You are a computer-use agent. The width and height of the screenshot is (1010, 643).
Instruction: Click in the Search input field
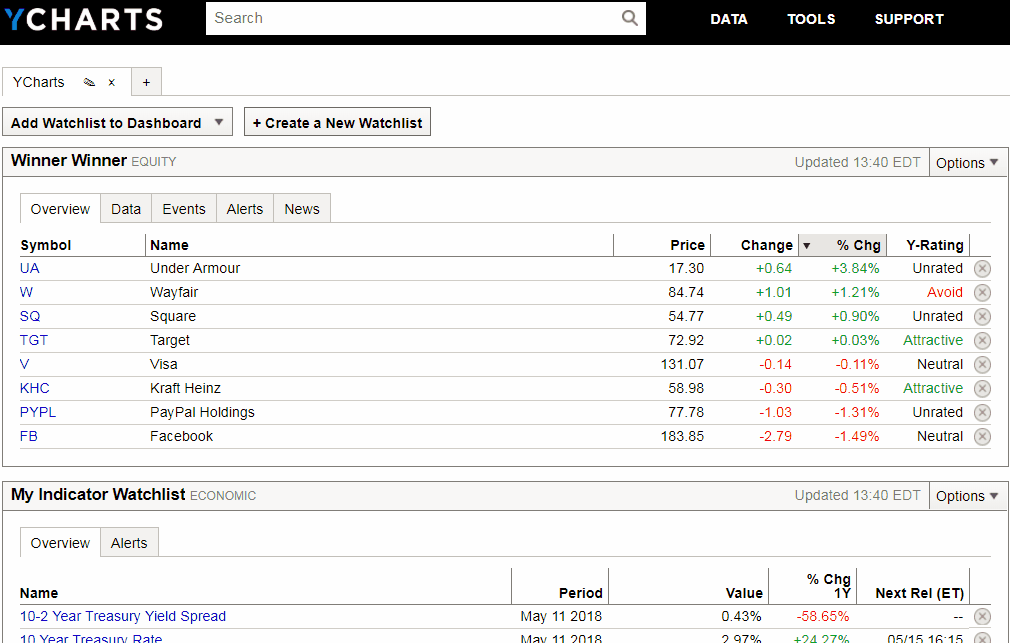pyautogui.click(x=415, y=18)
